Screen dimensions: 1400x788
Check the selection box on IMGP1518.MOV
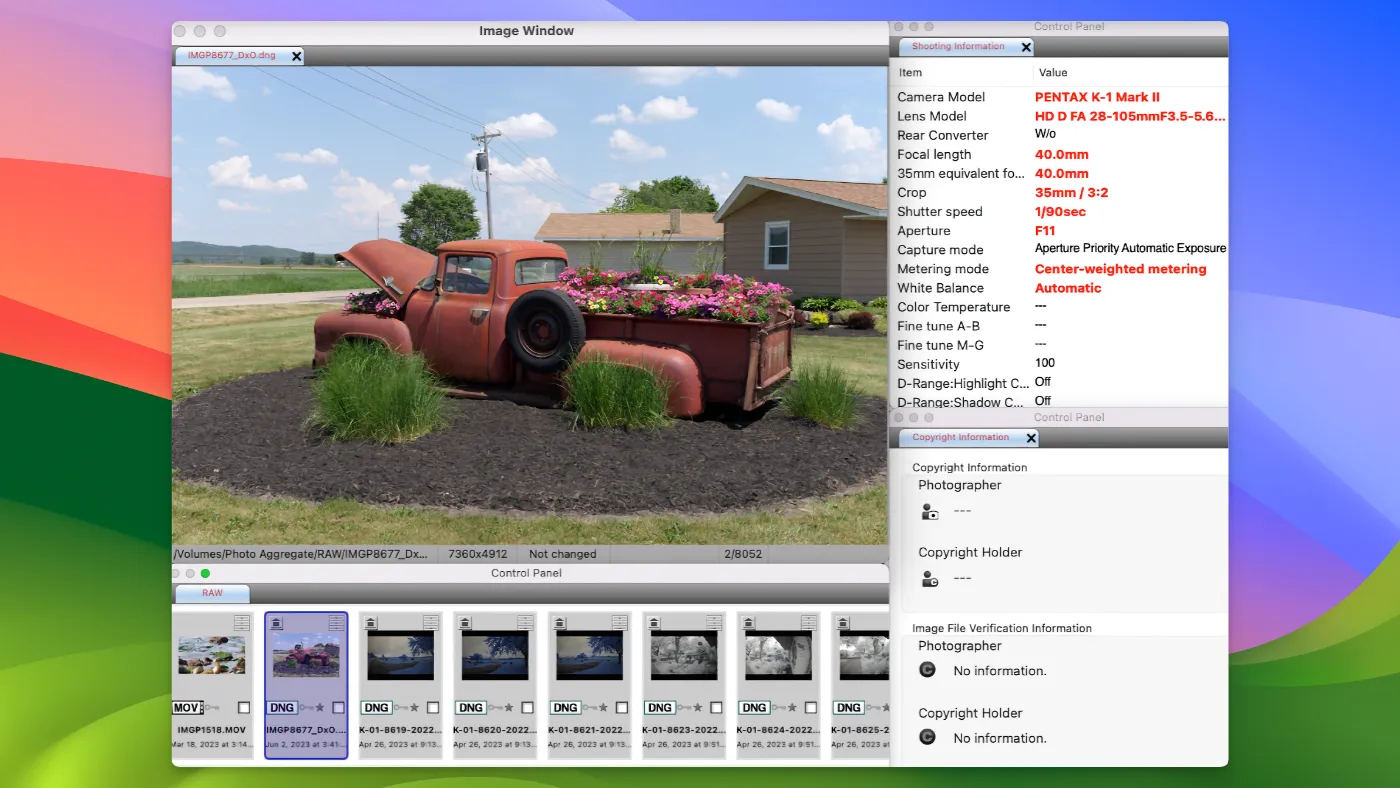(x=244, y=708)
